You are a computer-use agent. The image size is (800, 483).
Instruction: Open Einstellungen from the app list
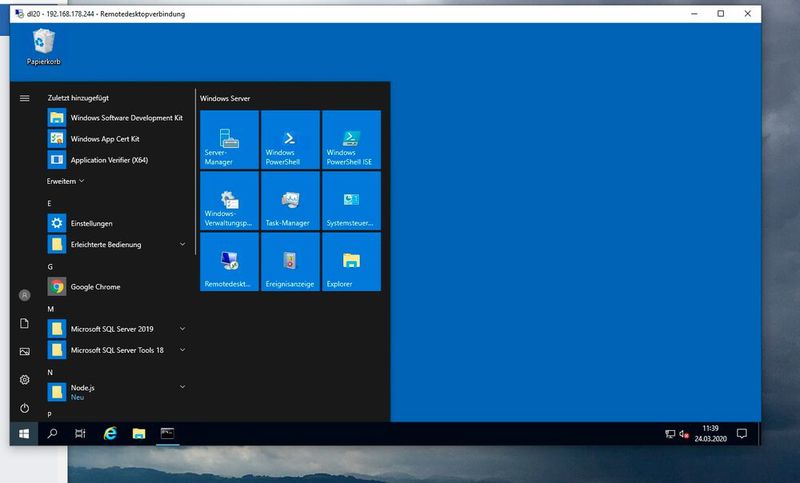[x=117, y=223]
